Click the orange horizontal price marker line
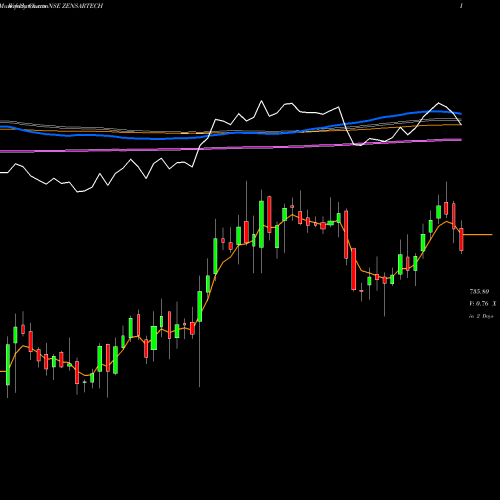 tap(478, 235)
